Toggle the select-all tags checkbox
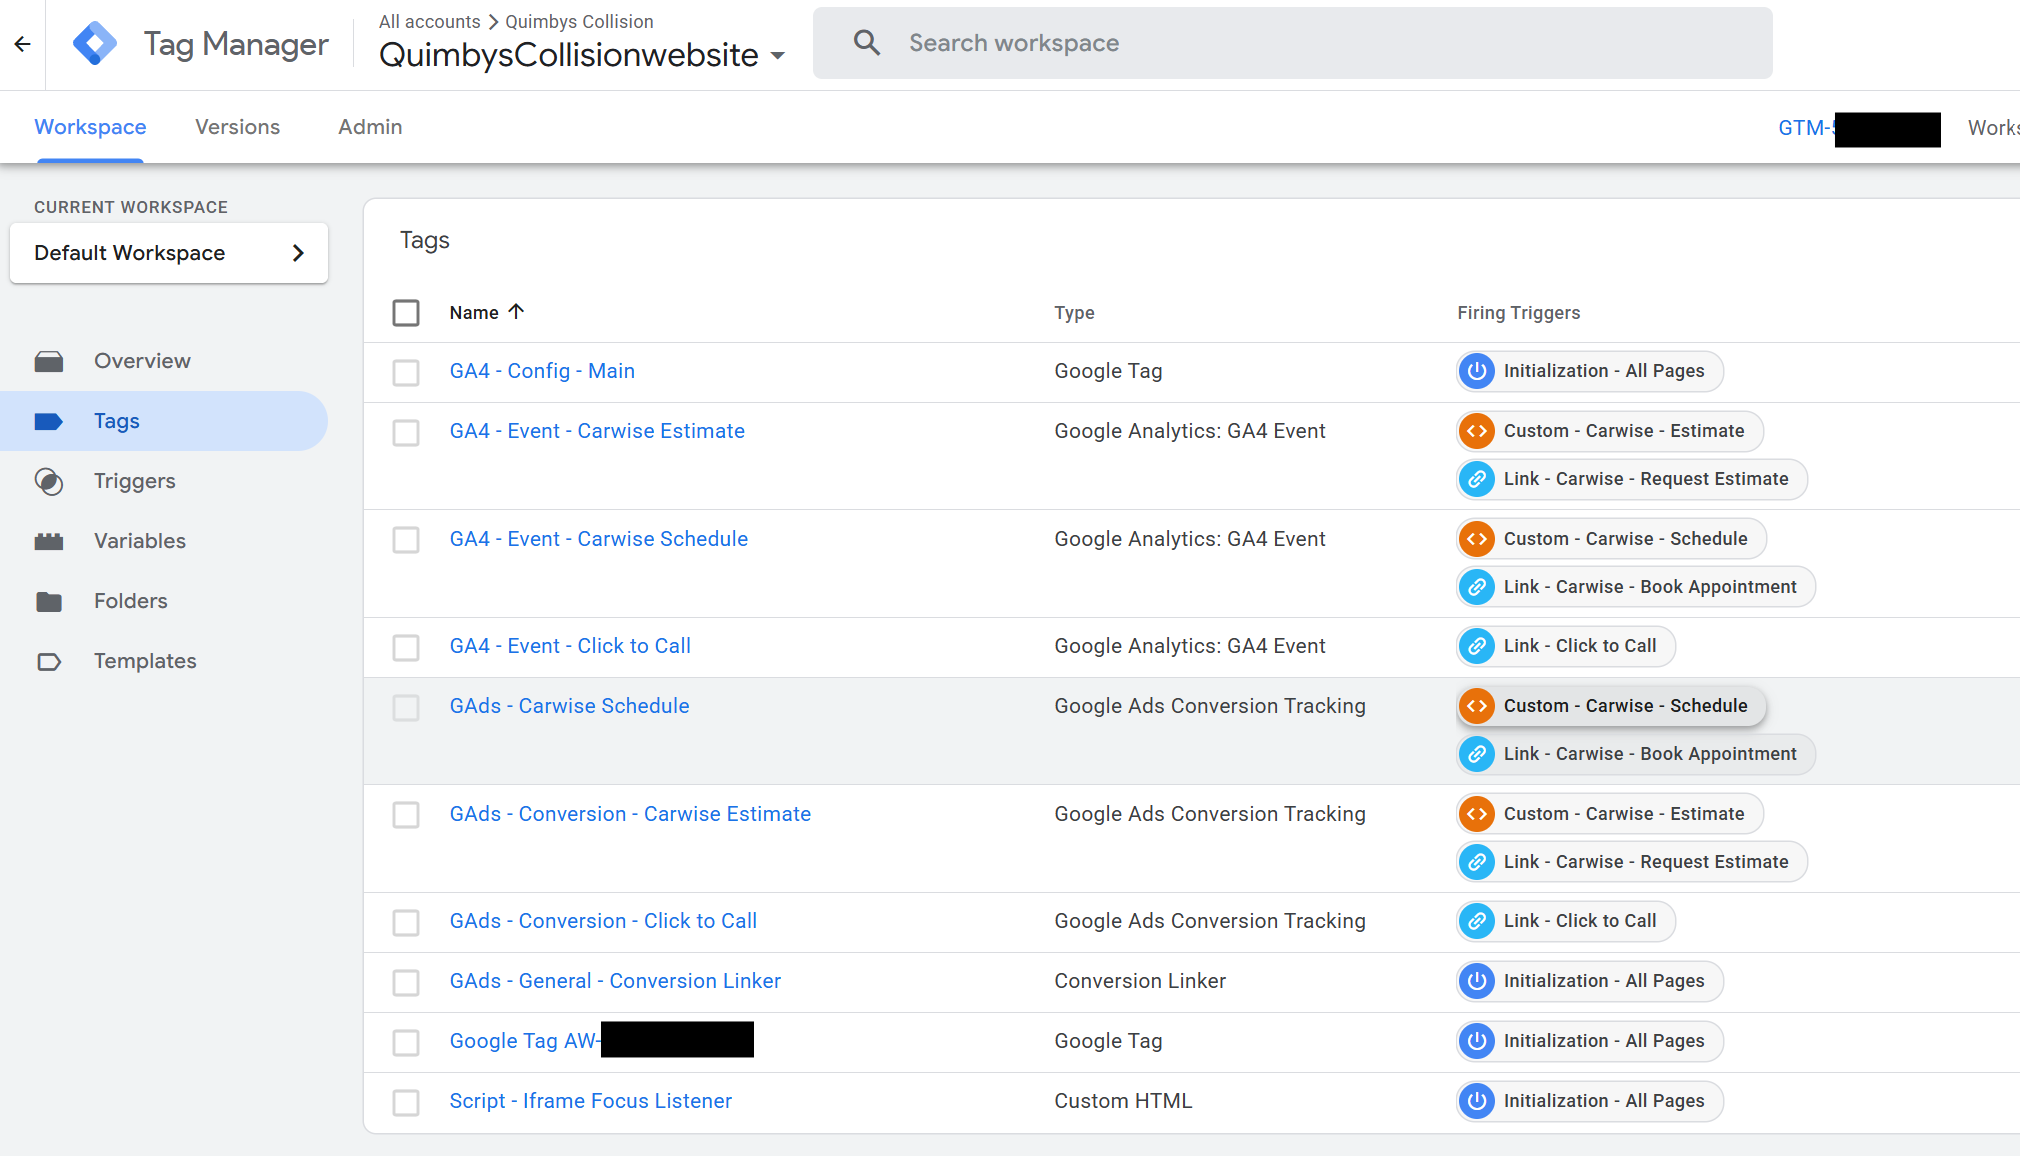The image size is (2020, 1156). point(406,313)
